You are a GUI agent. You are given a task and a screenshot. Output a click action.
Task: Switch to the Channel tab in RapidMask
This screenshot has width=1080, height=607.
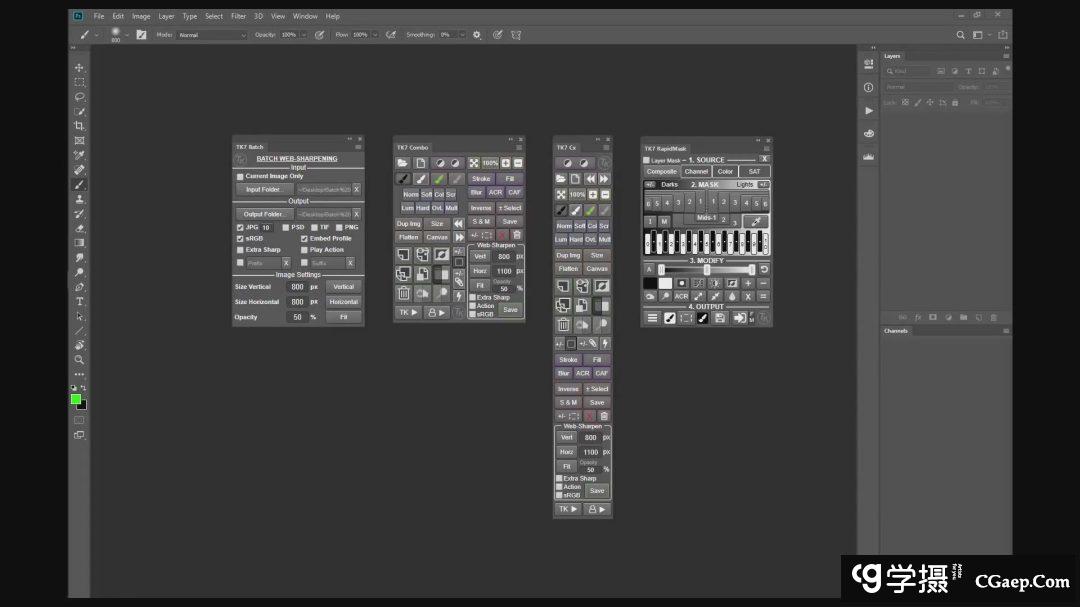point(696,171)
